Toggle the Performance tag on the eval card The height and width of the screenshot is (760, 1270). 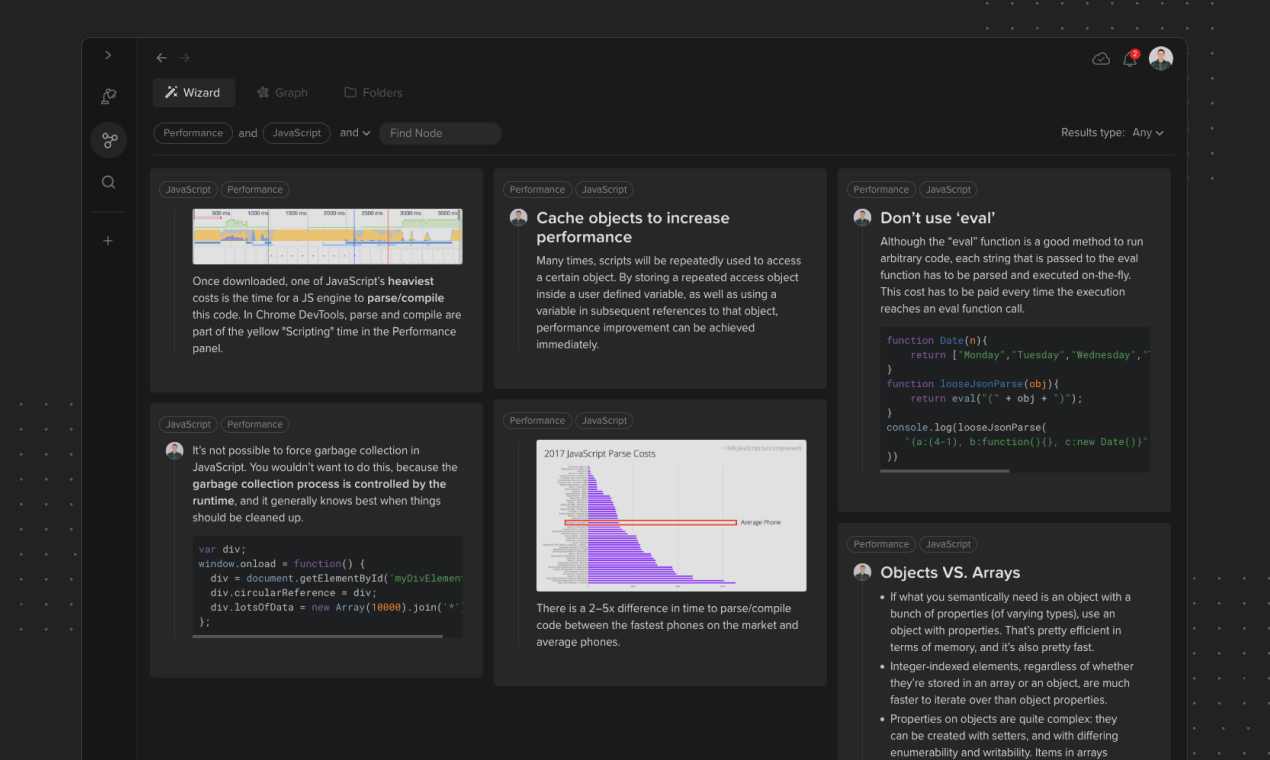(881, 189)
